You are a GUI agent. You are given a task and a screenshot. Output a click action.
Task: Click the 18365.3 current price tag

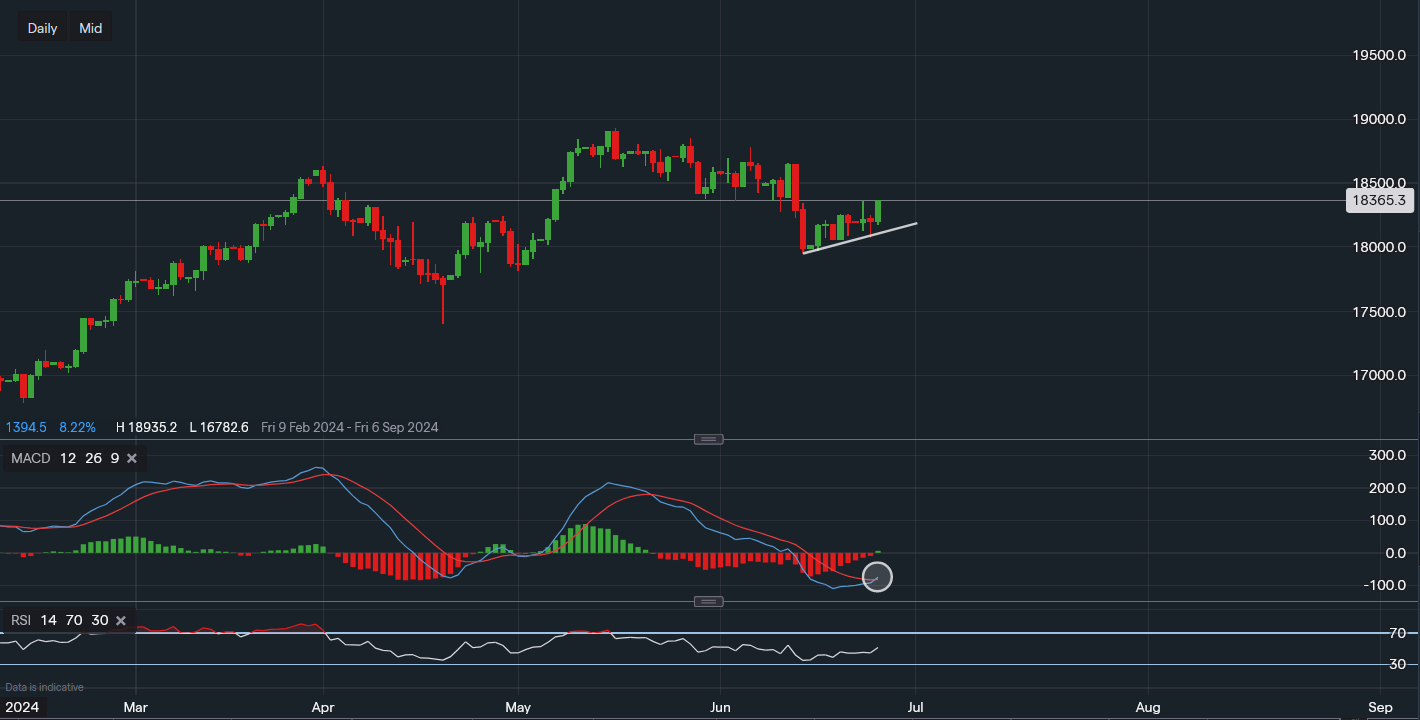tap(1379, 201)
